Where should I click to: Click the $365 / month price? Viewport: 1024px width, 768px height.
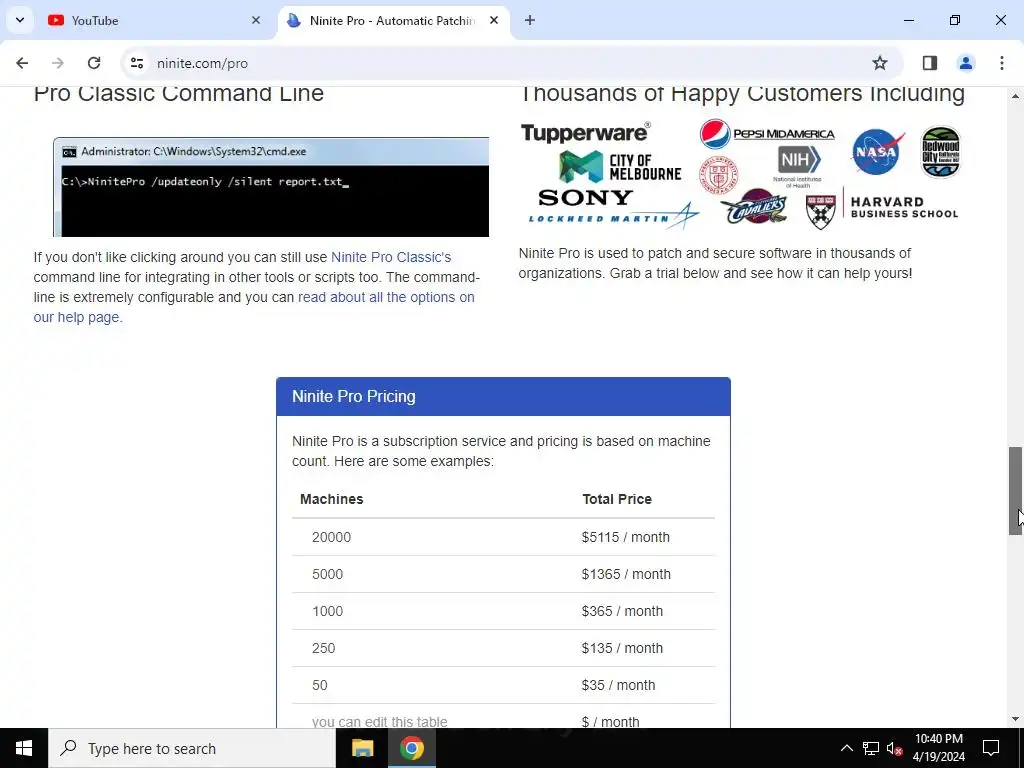pos(622,611)
